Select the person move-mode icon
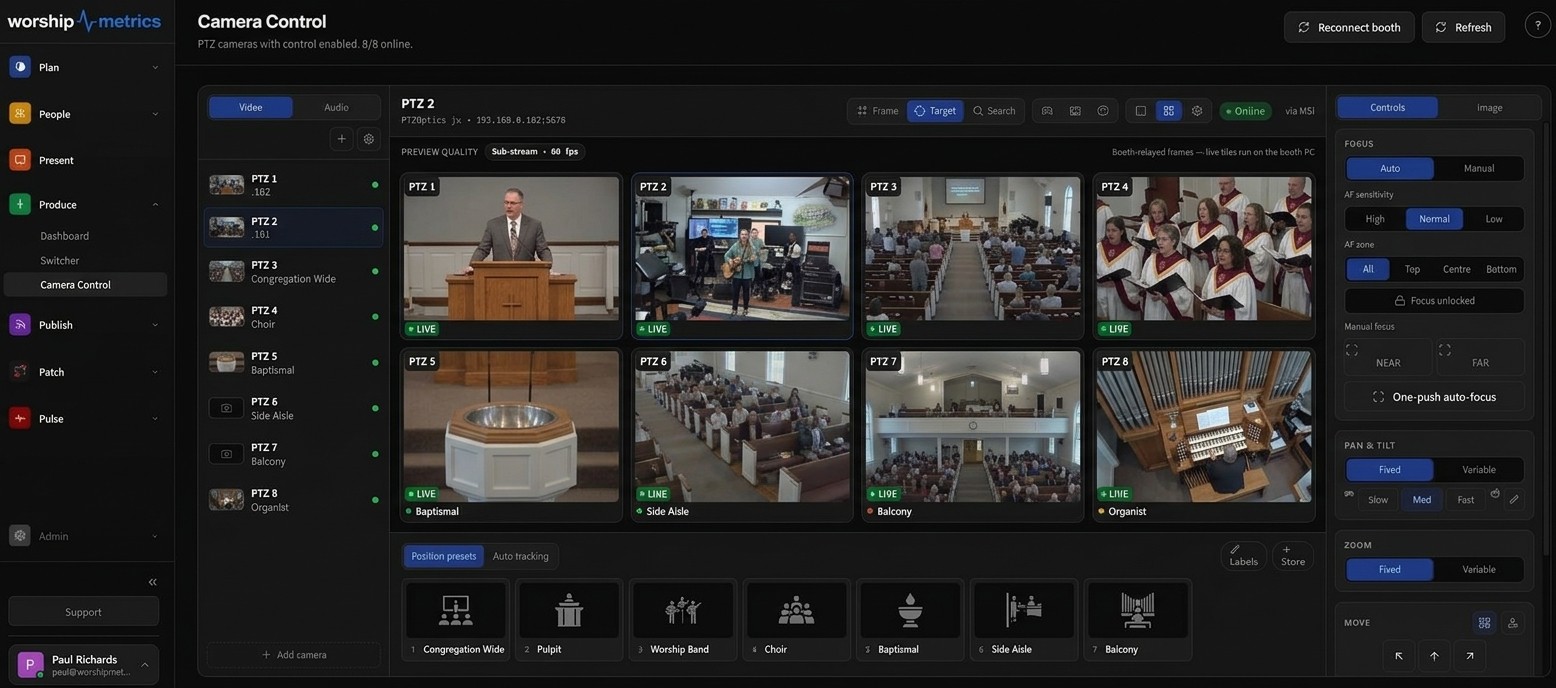This screenshot has height=688, width=1556. pos(1513,623)
